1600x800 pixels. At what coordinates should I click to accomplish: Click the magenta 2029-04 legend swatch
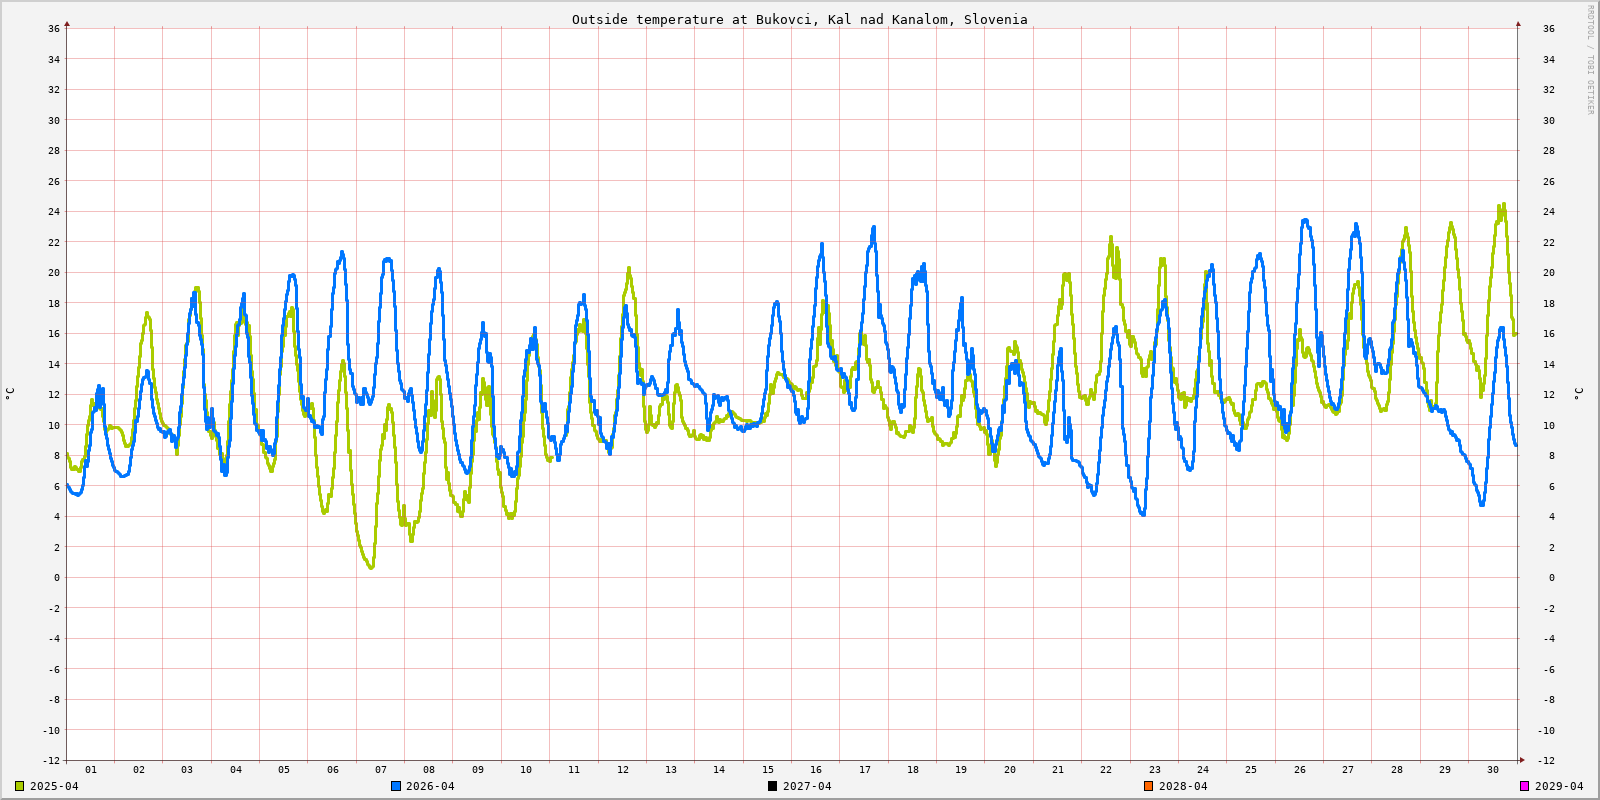click(1524, 786)
